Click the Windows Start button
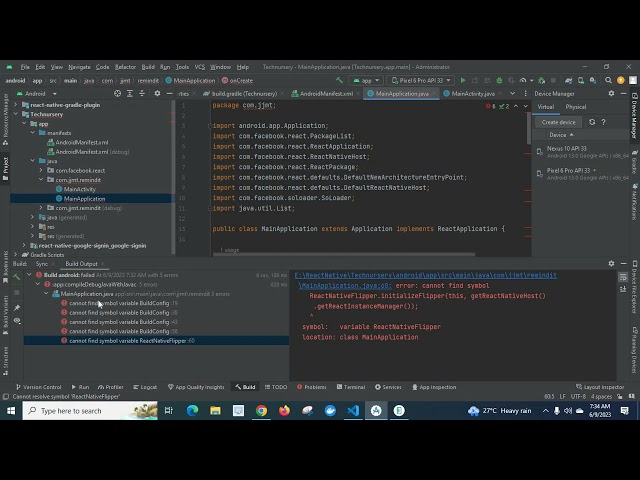 [11, 411]
